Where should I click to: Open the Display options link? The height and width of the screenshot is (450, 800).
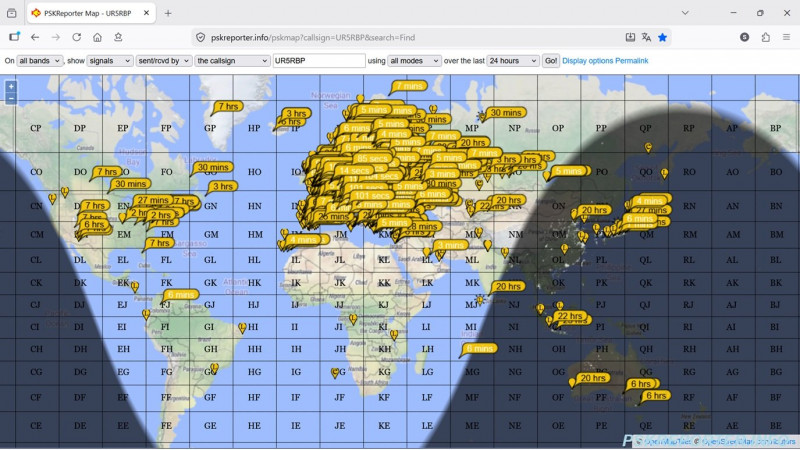point(587,61)
